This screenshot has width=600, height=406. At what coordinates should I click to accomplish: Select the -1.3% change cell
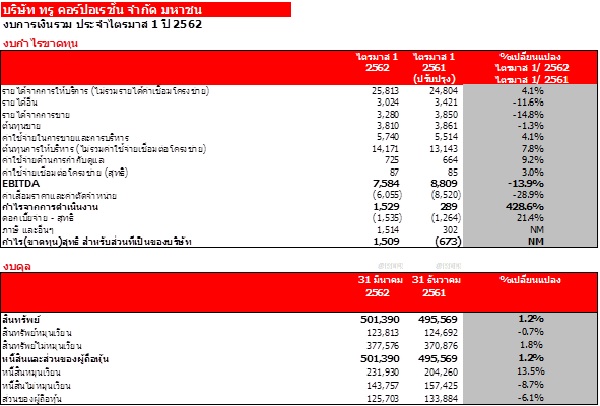530,126
